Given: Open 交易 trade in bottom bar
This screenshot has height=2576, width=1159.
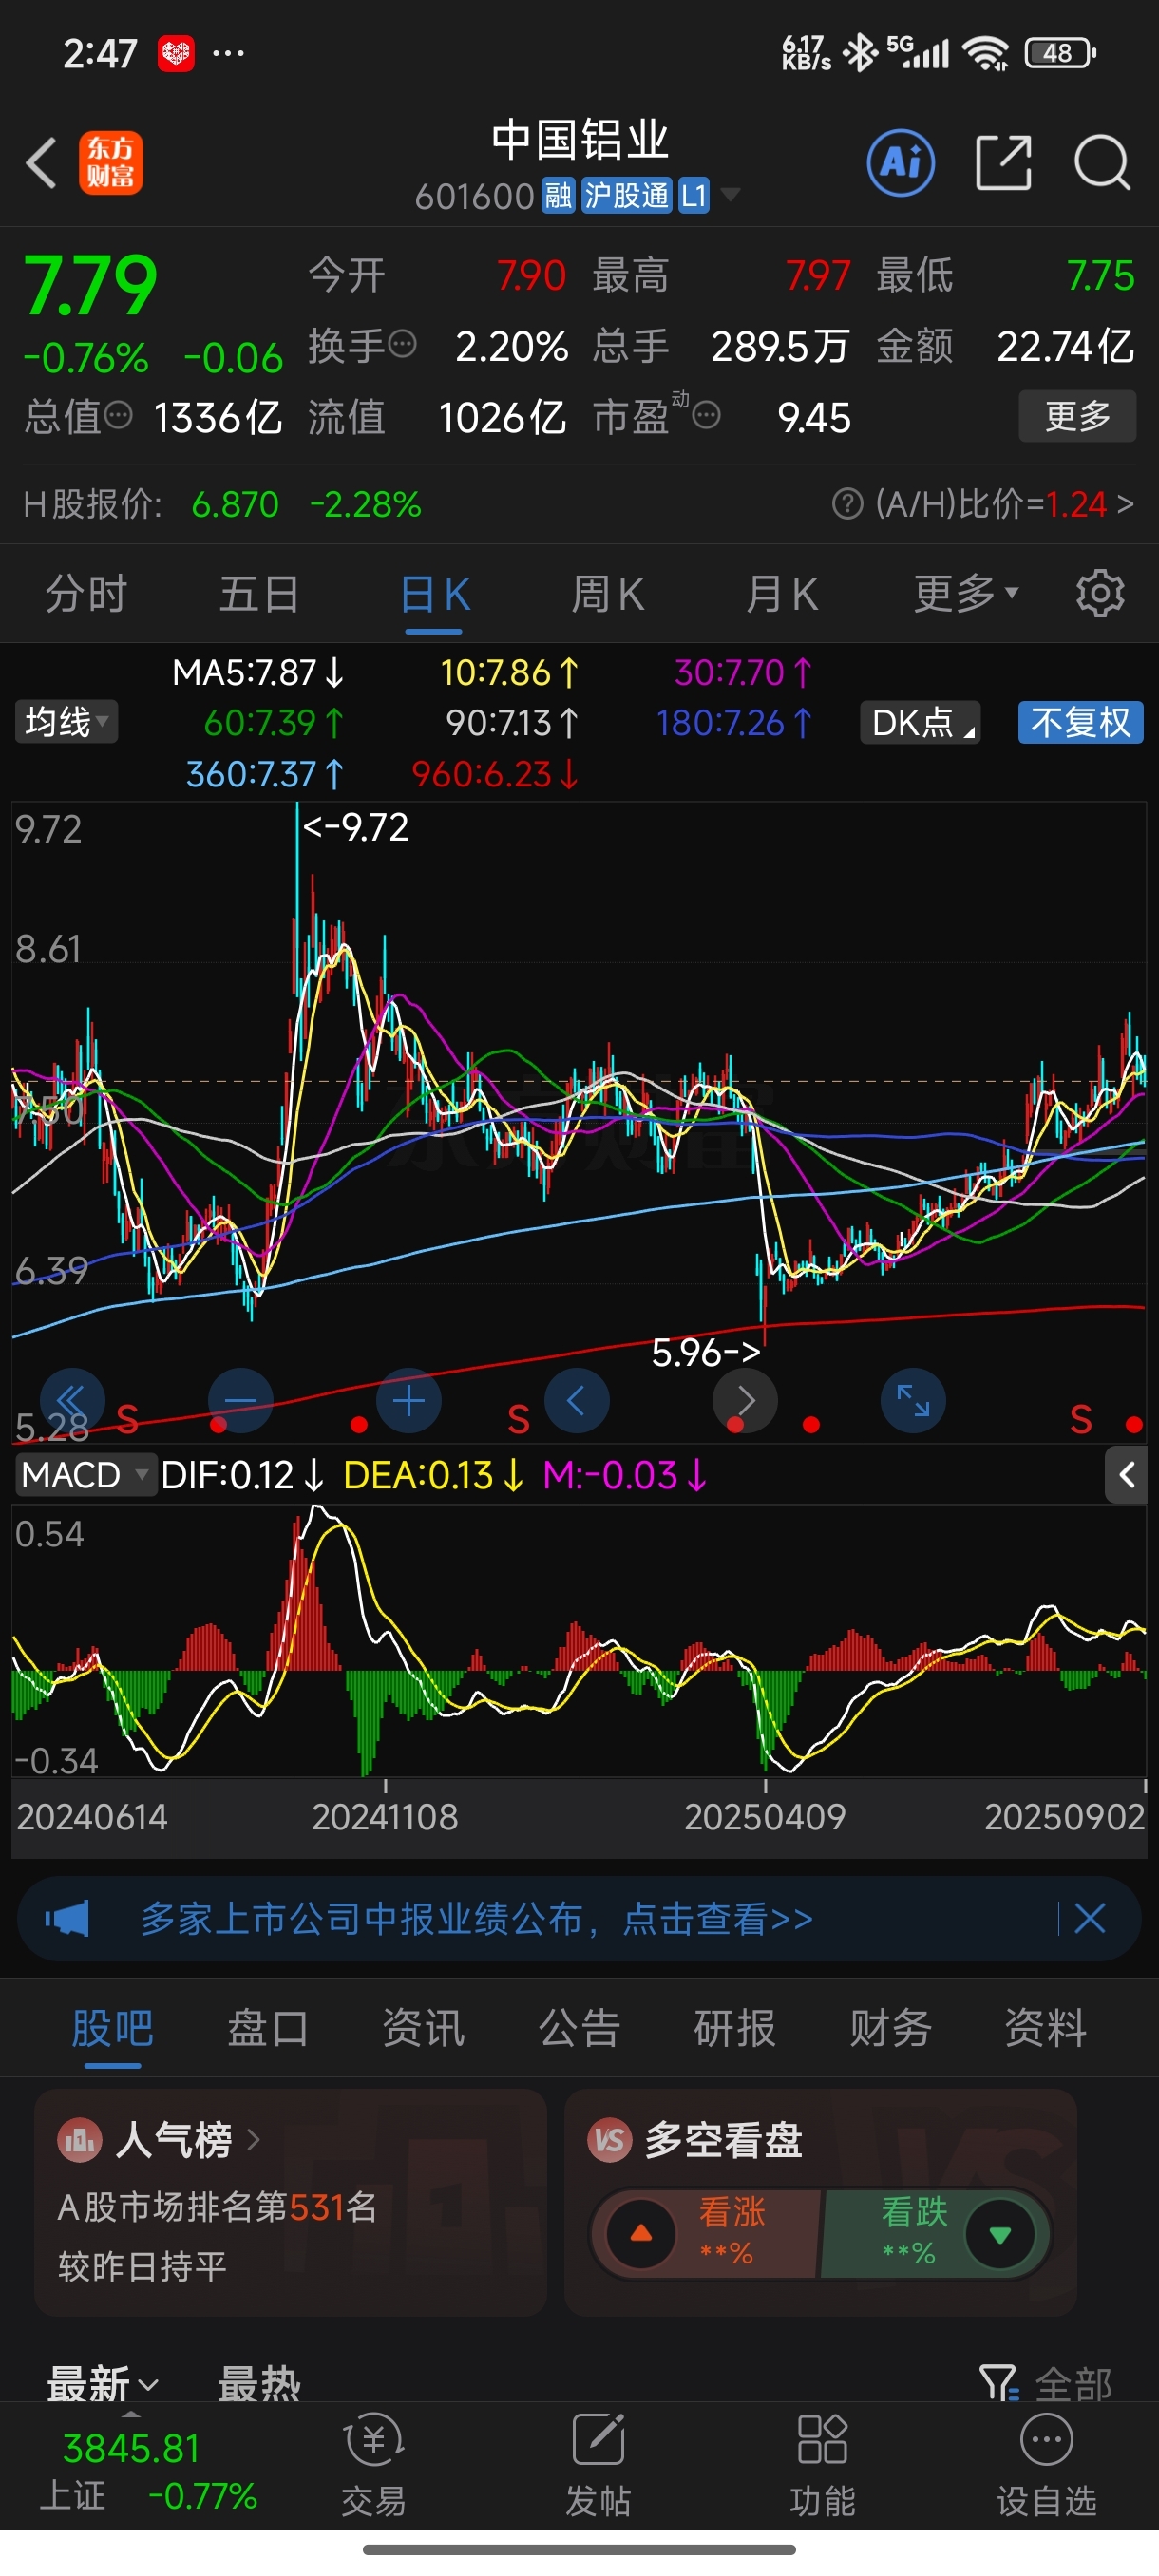Looking at the screenshot, I should [374, 2467].
